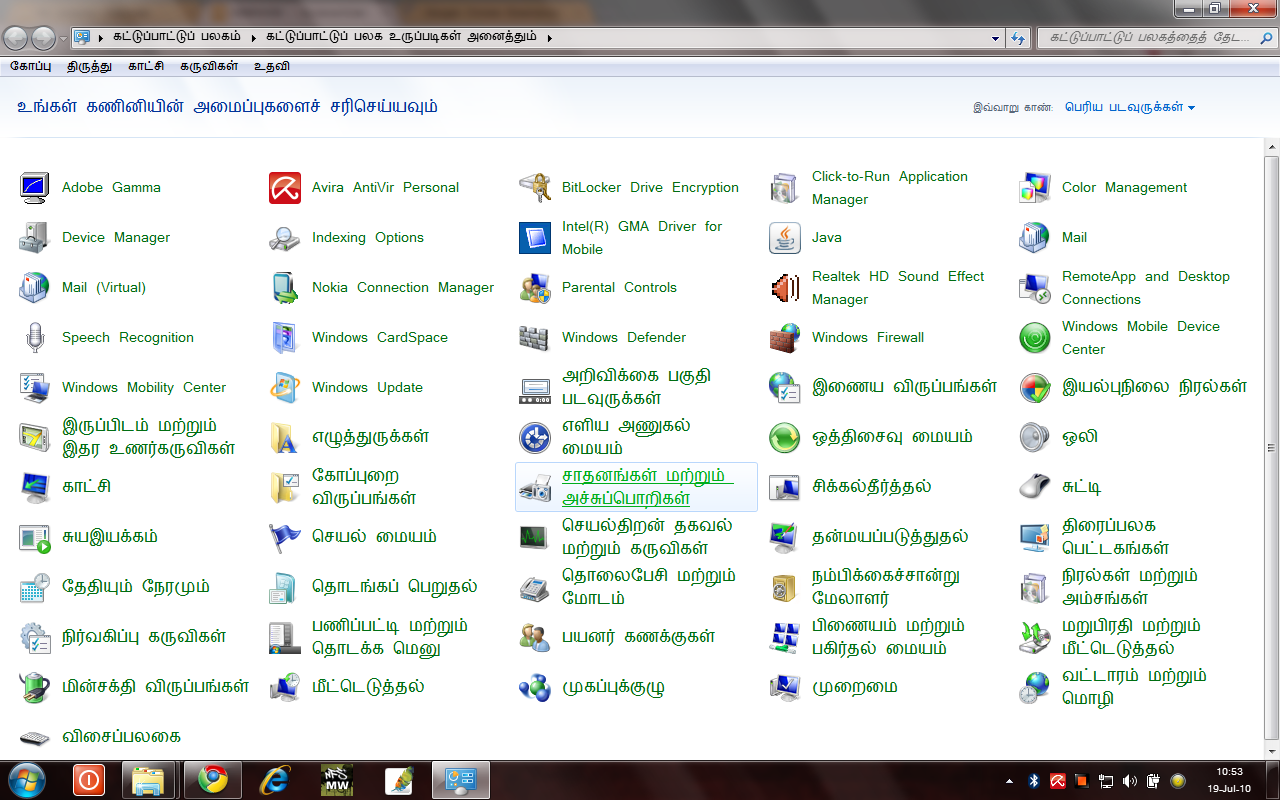Viewport: 1280px width, 800px height.
Task: Open the Device Manager icon
Action: (35, 238)
